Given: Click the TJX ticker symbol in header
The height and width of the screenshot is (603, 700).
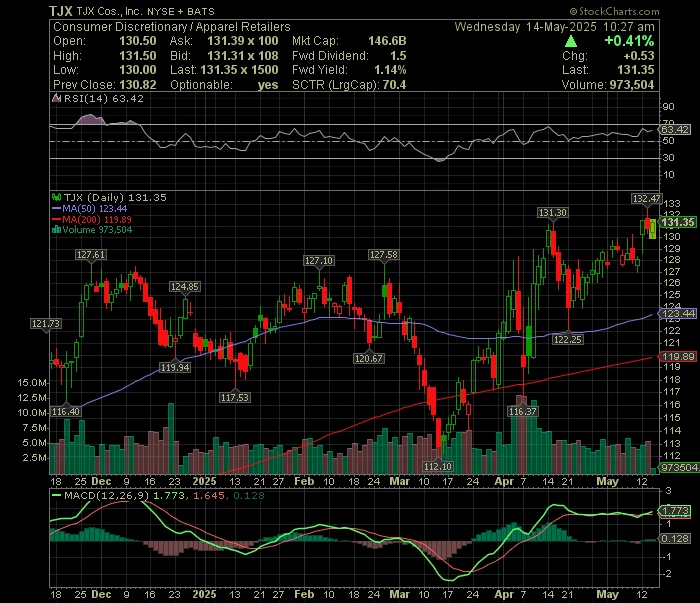Looking at the screenshot, I should point(61,11).
